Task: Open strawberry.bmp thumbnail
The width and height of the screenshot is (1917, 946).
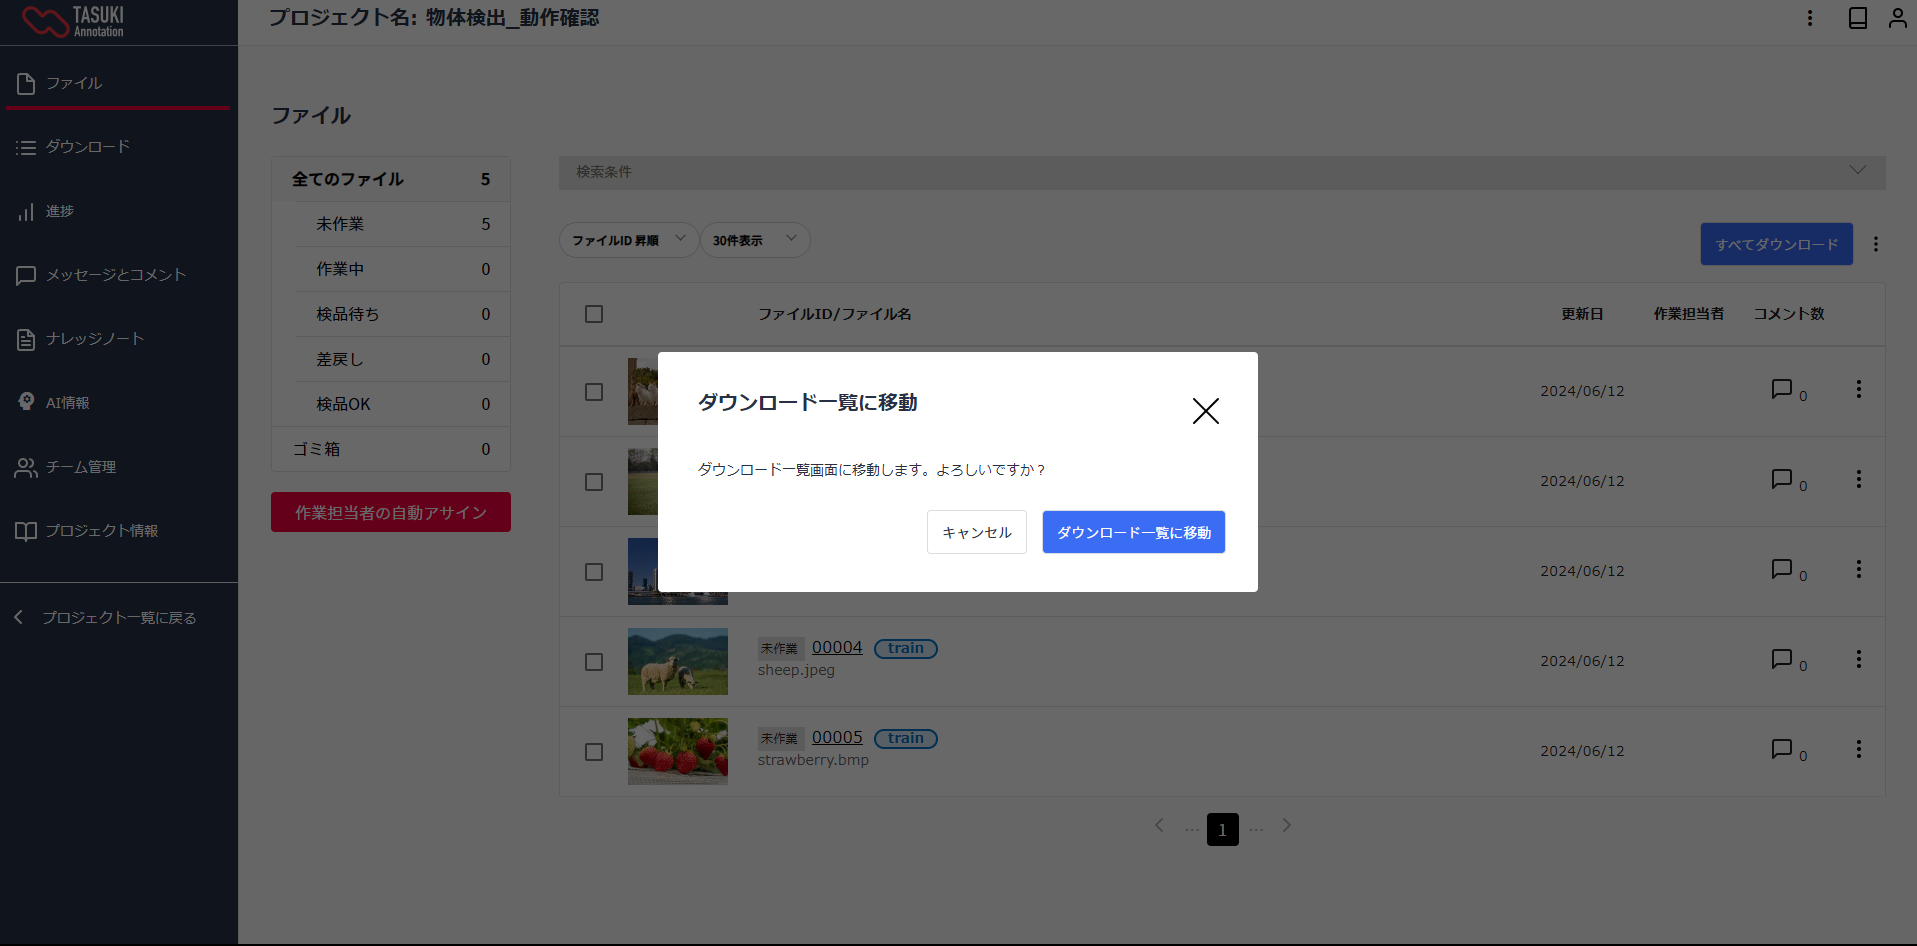Action: click(678, 751)
